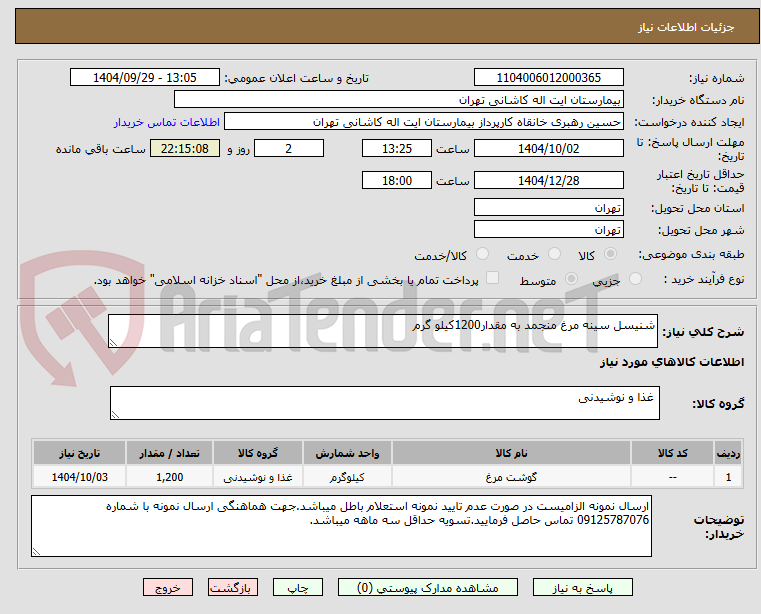This screenshot has height=614, width=761.
Task: Open مشاهده مدارک پیوستی (0) button
Action: coord(428,587)
